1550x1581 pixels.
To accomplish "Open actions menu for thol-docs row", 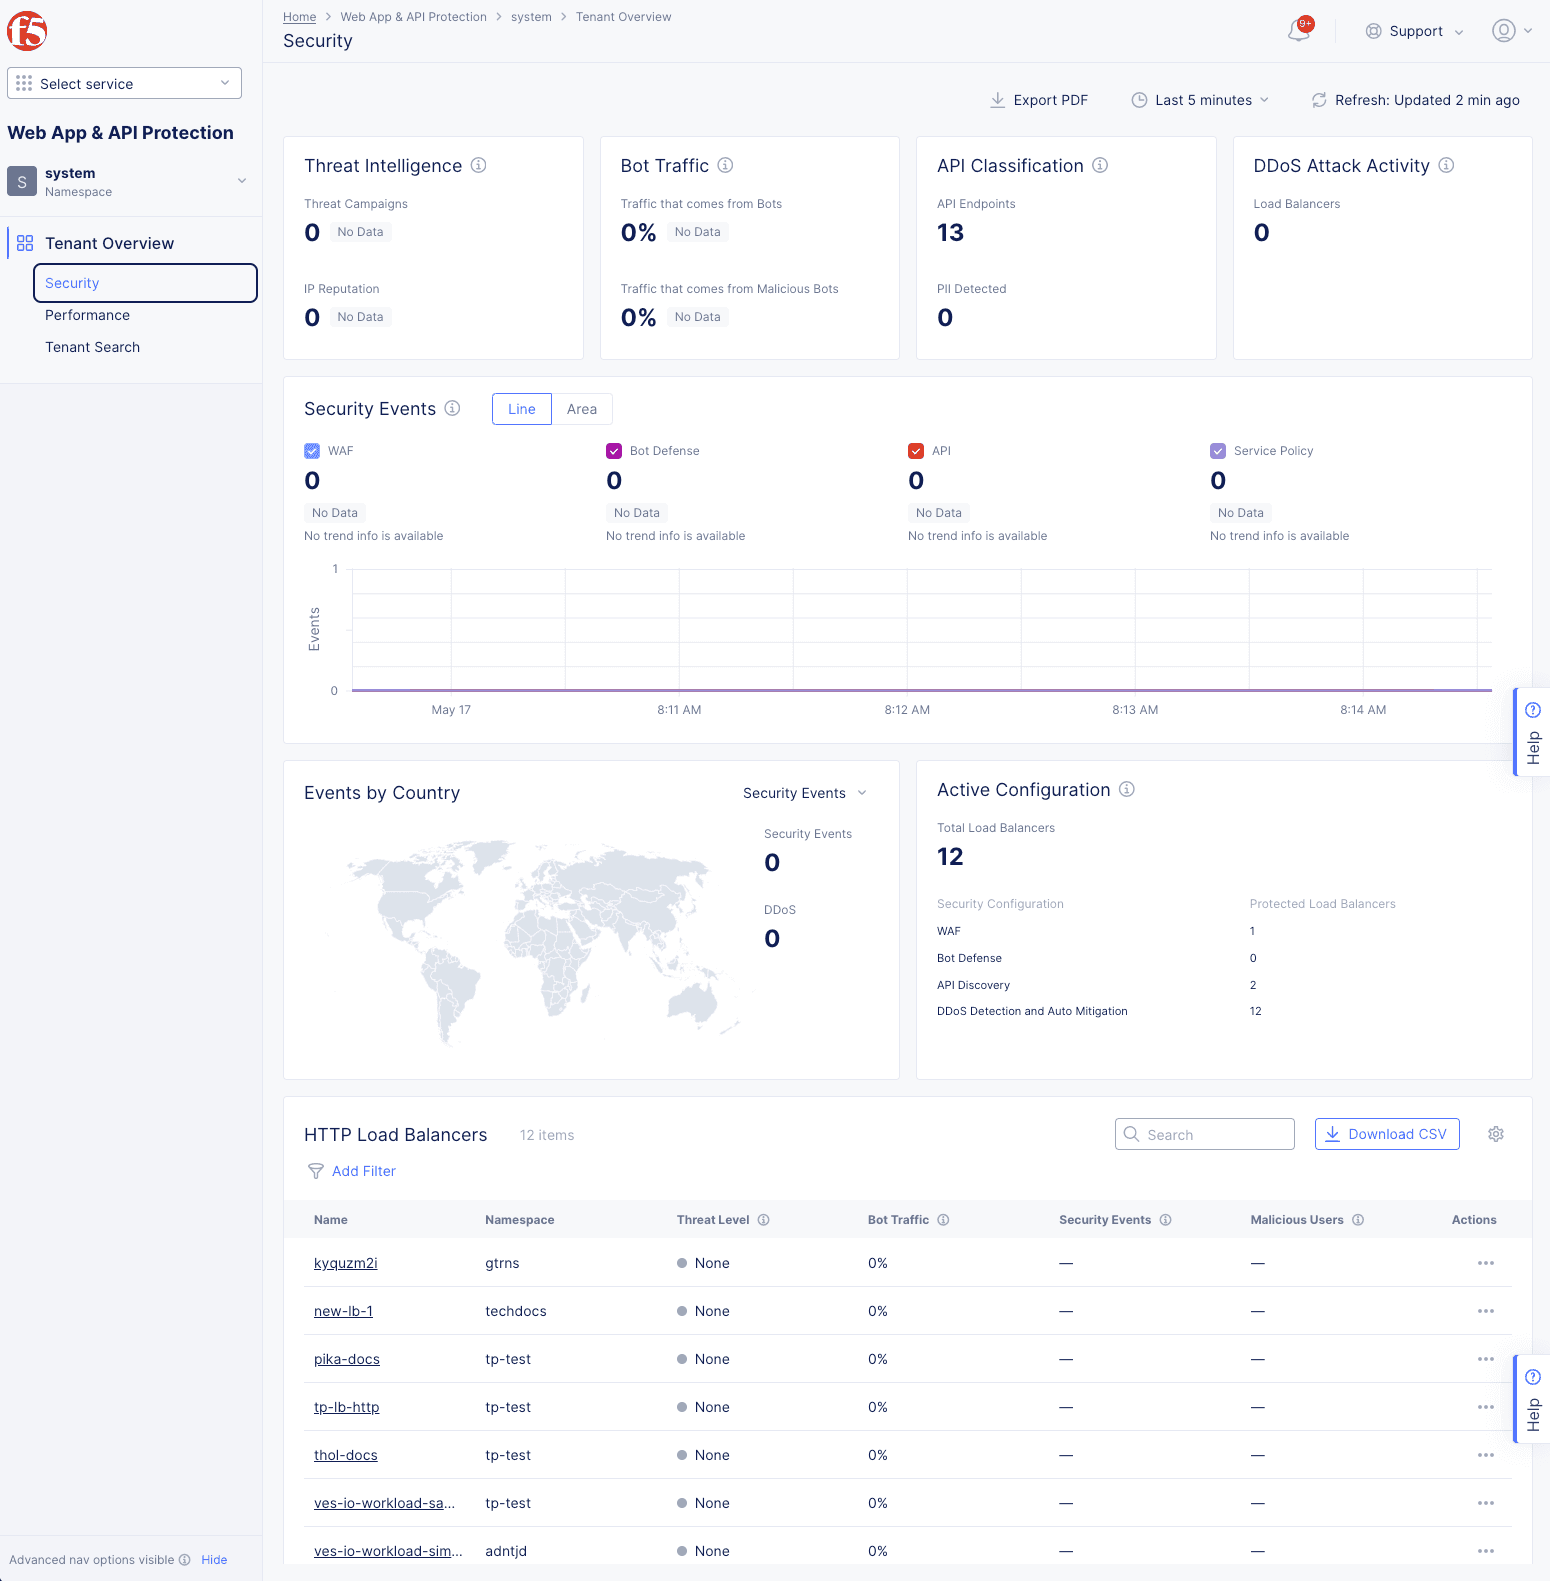I will click(1486, 1455).
